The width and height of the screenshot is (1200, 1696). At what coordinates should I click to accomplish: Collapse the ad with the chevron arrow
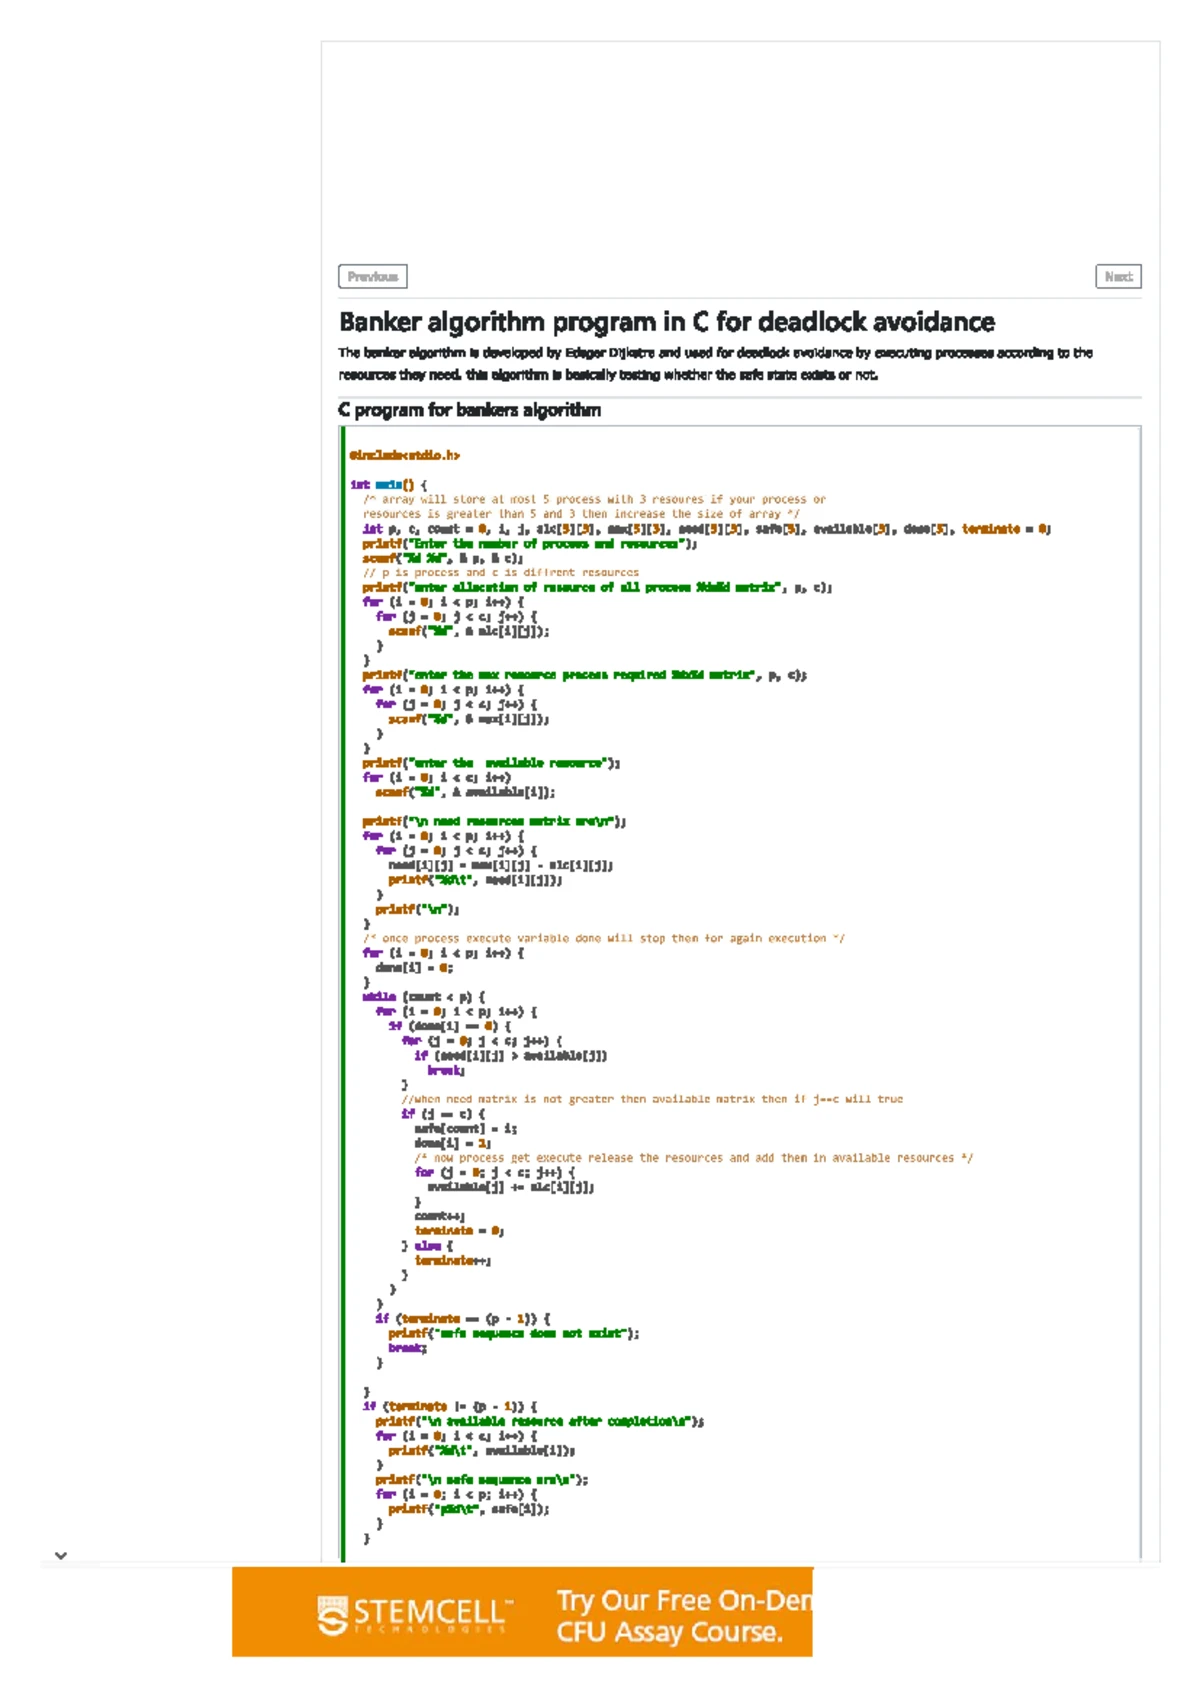(61, 1555)
